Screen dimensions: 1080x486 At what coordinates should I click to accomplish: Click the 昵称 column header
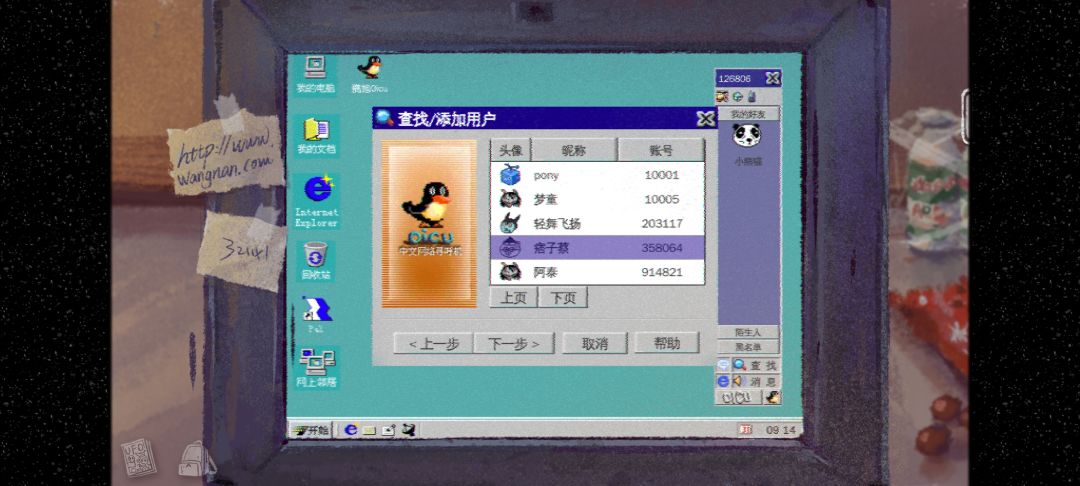(x=574, y=150)
